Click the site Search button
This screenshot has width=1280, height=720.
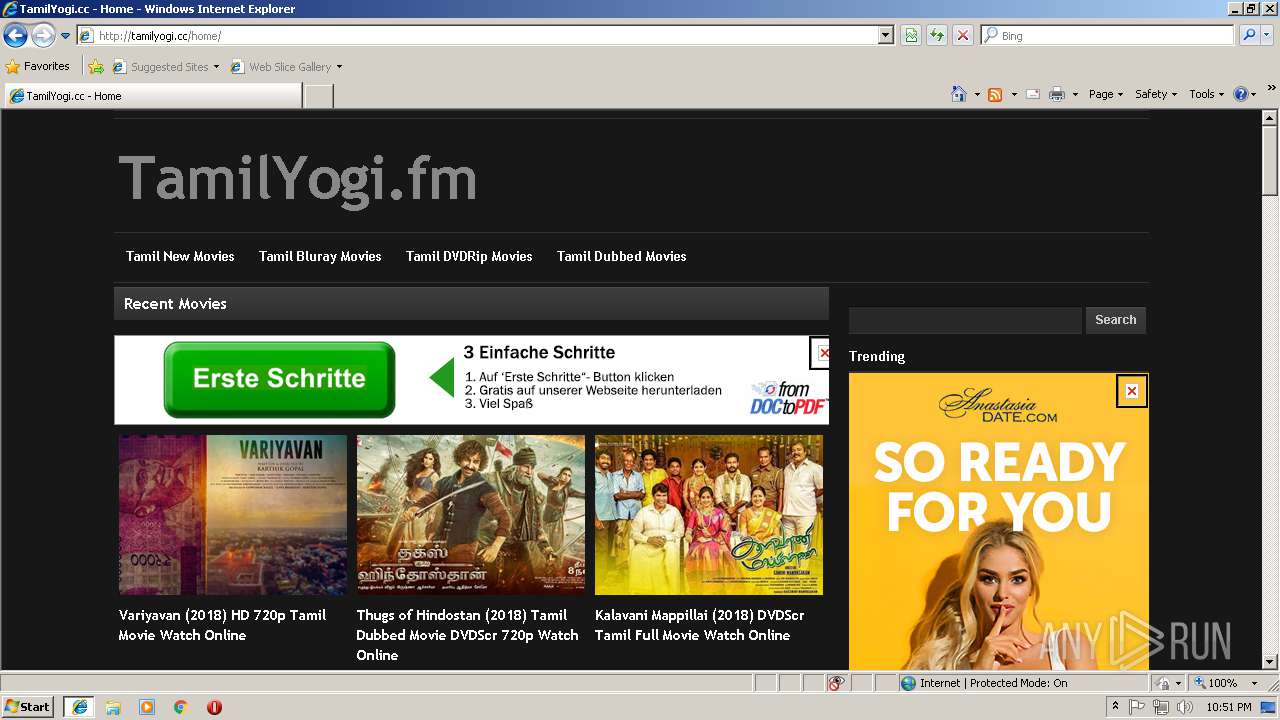[x=1116, y=320]
